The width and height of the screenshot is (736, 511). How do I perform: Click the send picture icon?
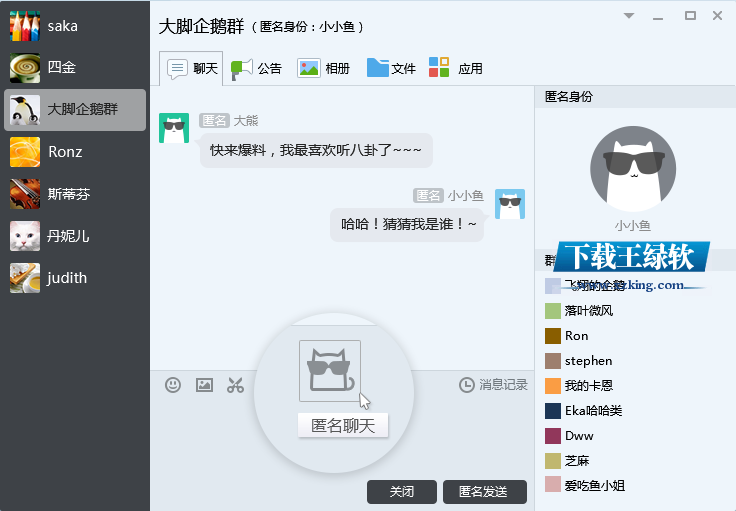click(x=204, y=385)
